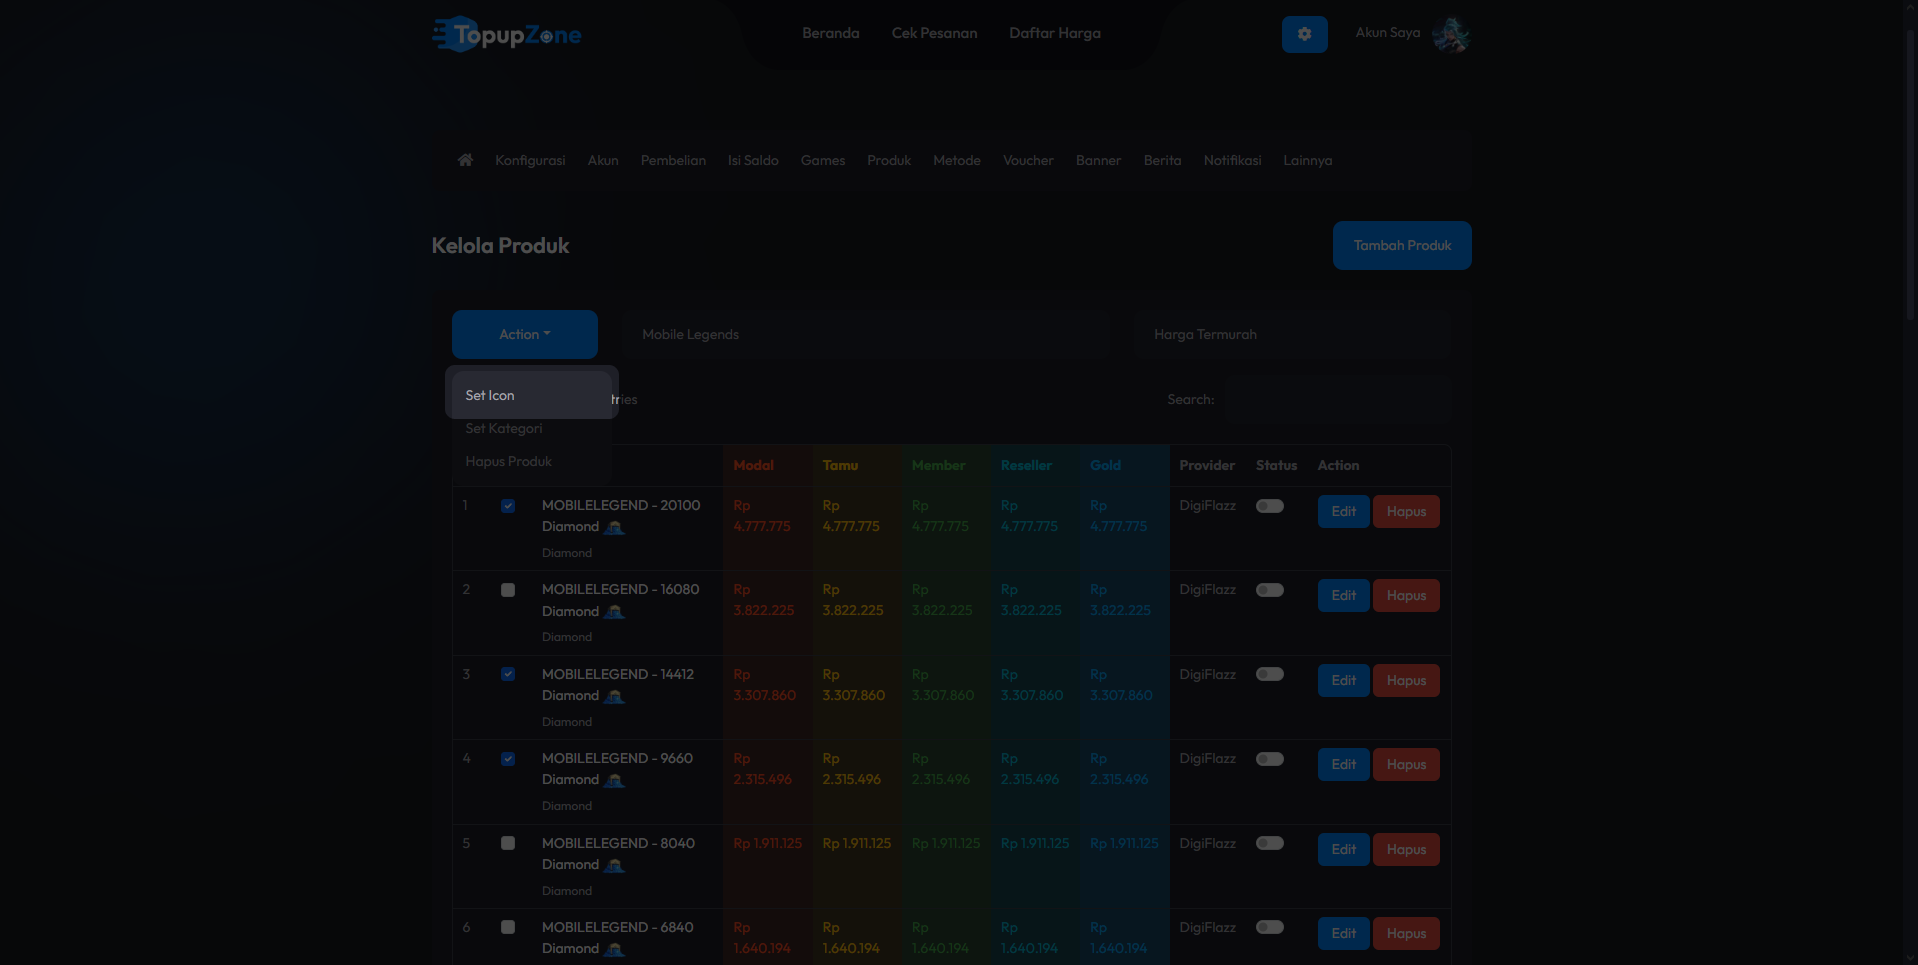Open Notifikasi admin menu
The width and height of the screenshot is (1918, 965).
coord(1232,160)
